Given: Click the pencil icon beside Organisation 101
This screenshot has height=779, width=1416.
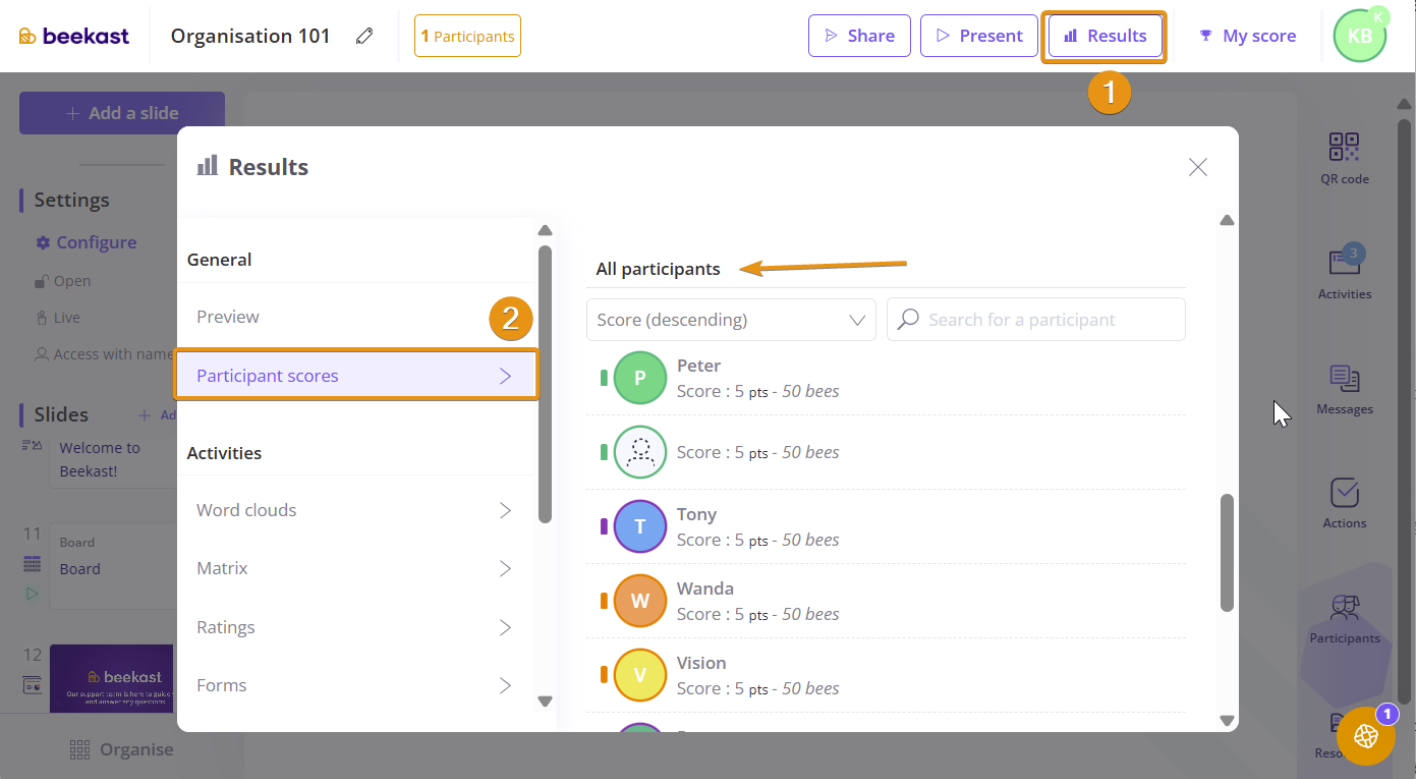Looking at the screenshot, I should (365, 36).
